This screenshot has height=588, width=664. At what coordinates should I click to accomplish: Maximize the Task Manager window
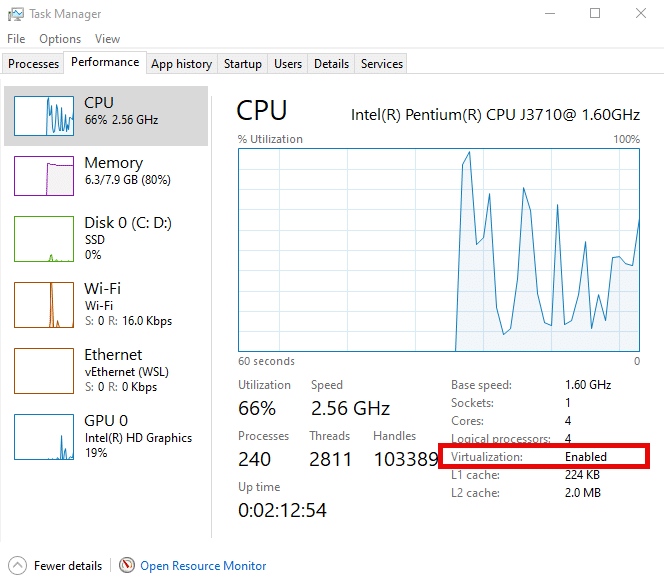[x=595, y=14]
